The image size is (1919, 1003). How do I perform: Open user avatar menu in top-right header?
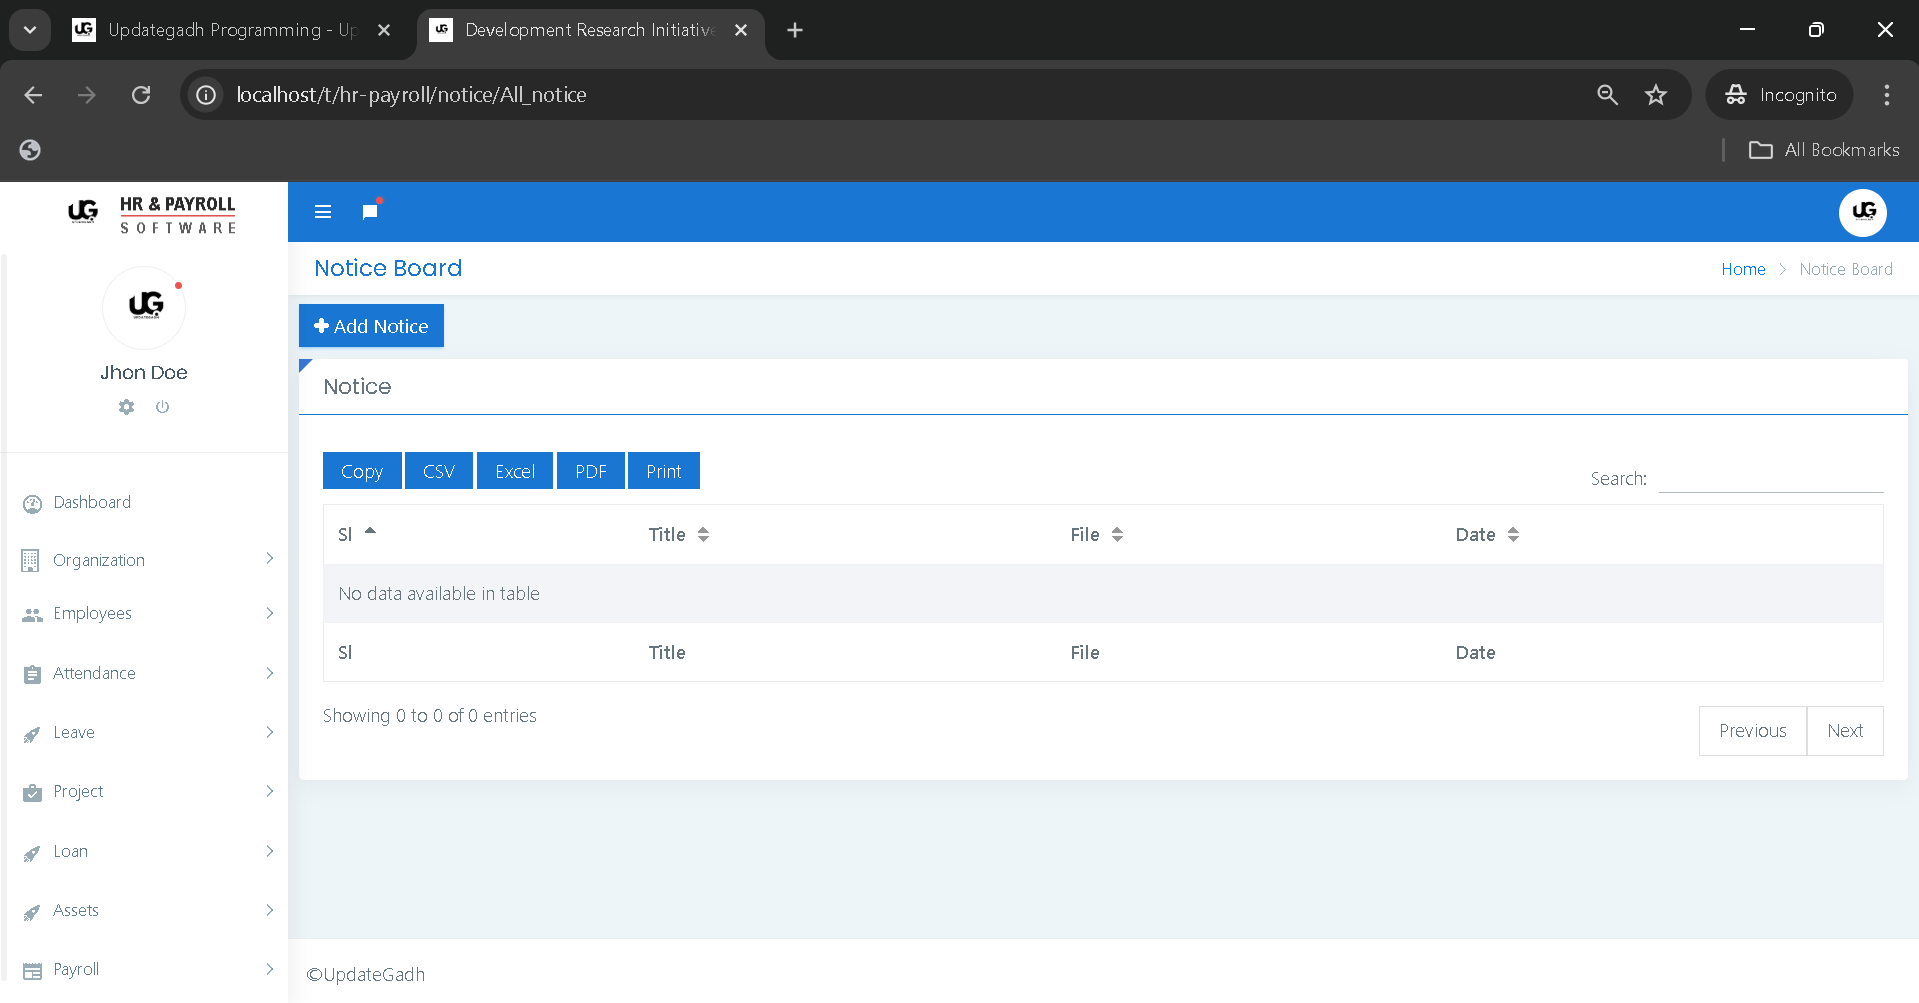tap(1862, 212)
